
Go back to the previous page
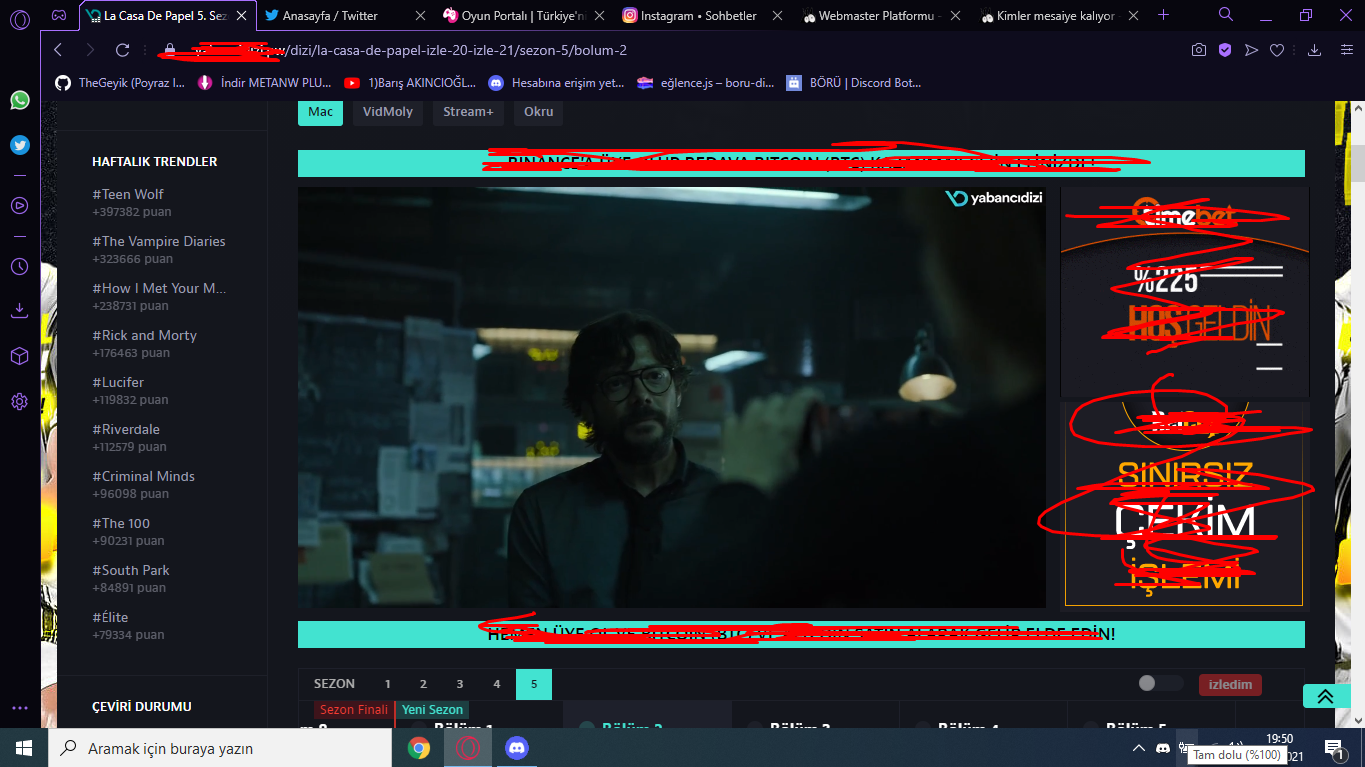click(58, 50)
